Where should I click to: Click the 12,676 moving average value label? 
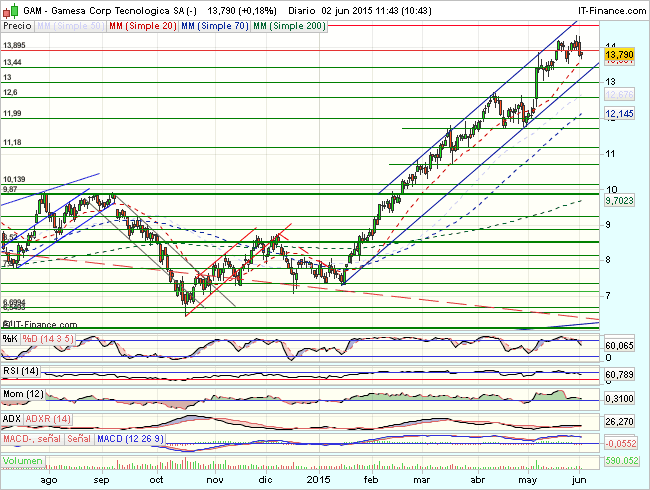coord(619,95)
